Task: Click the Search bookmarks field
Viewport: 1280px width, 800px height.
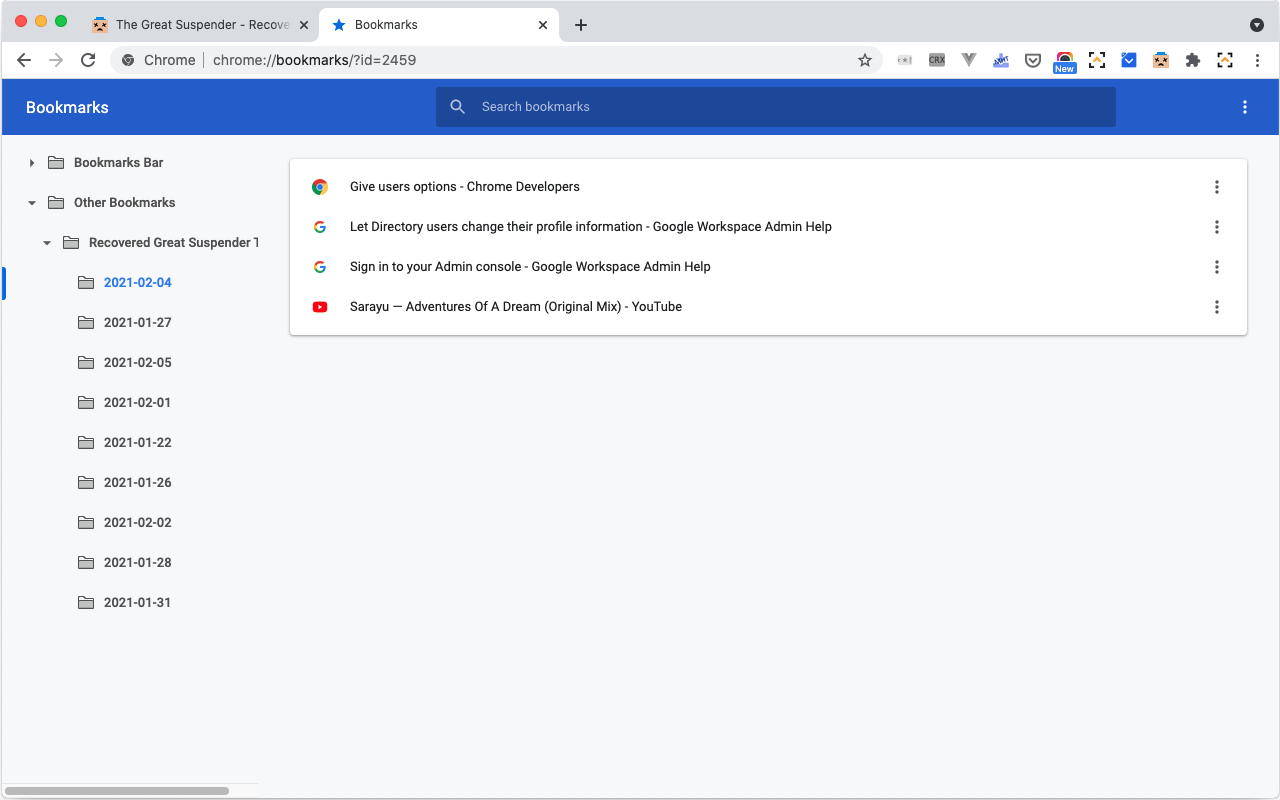Action: [775, 107]
